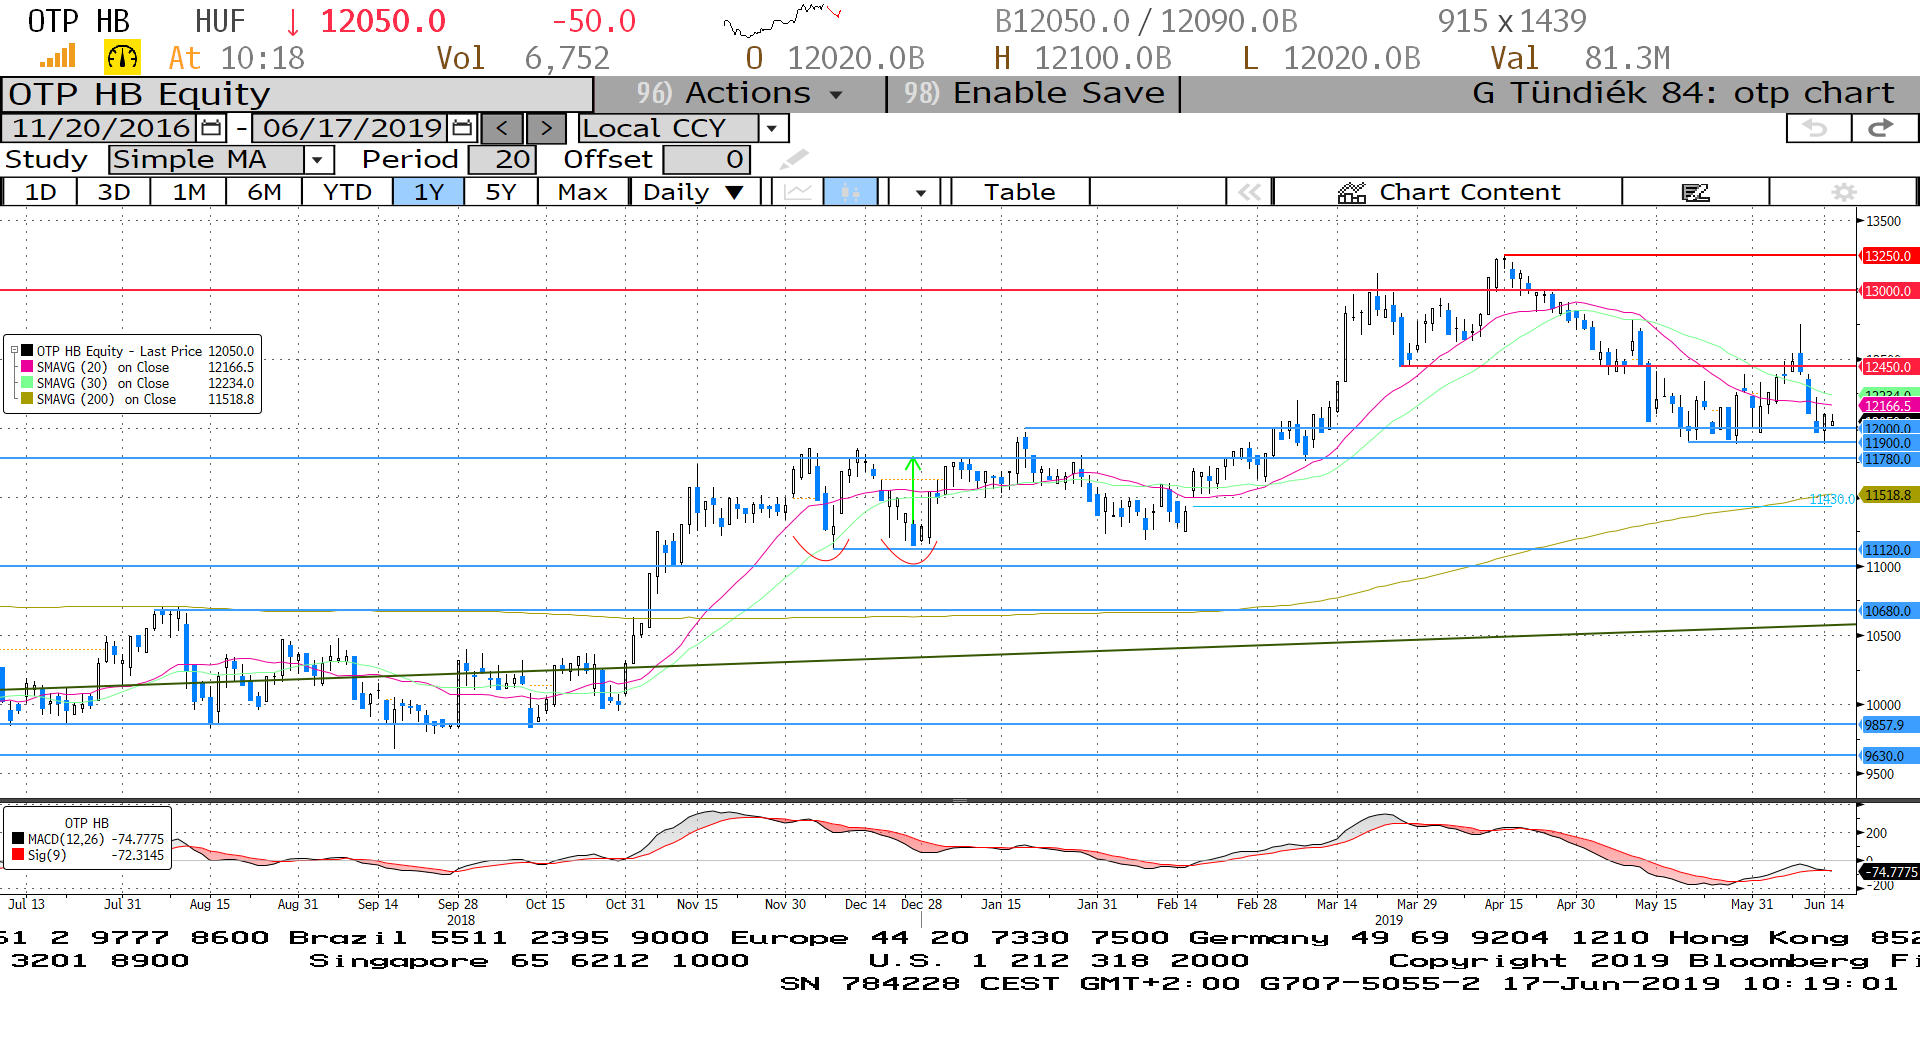This screenshot has width=1920, height=1039.
Task: Click the start date field 11/20/2016
Action: 101,128
